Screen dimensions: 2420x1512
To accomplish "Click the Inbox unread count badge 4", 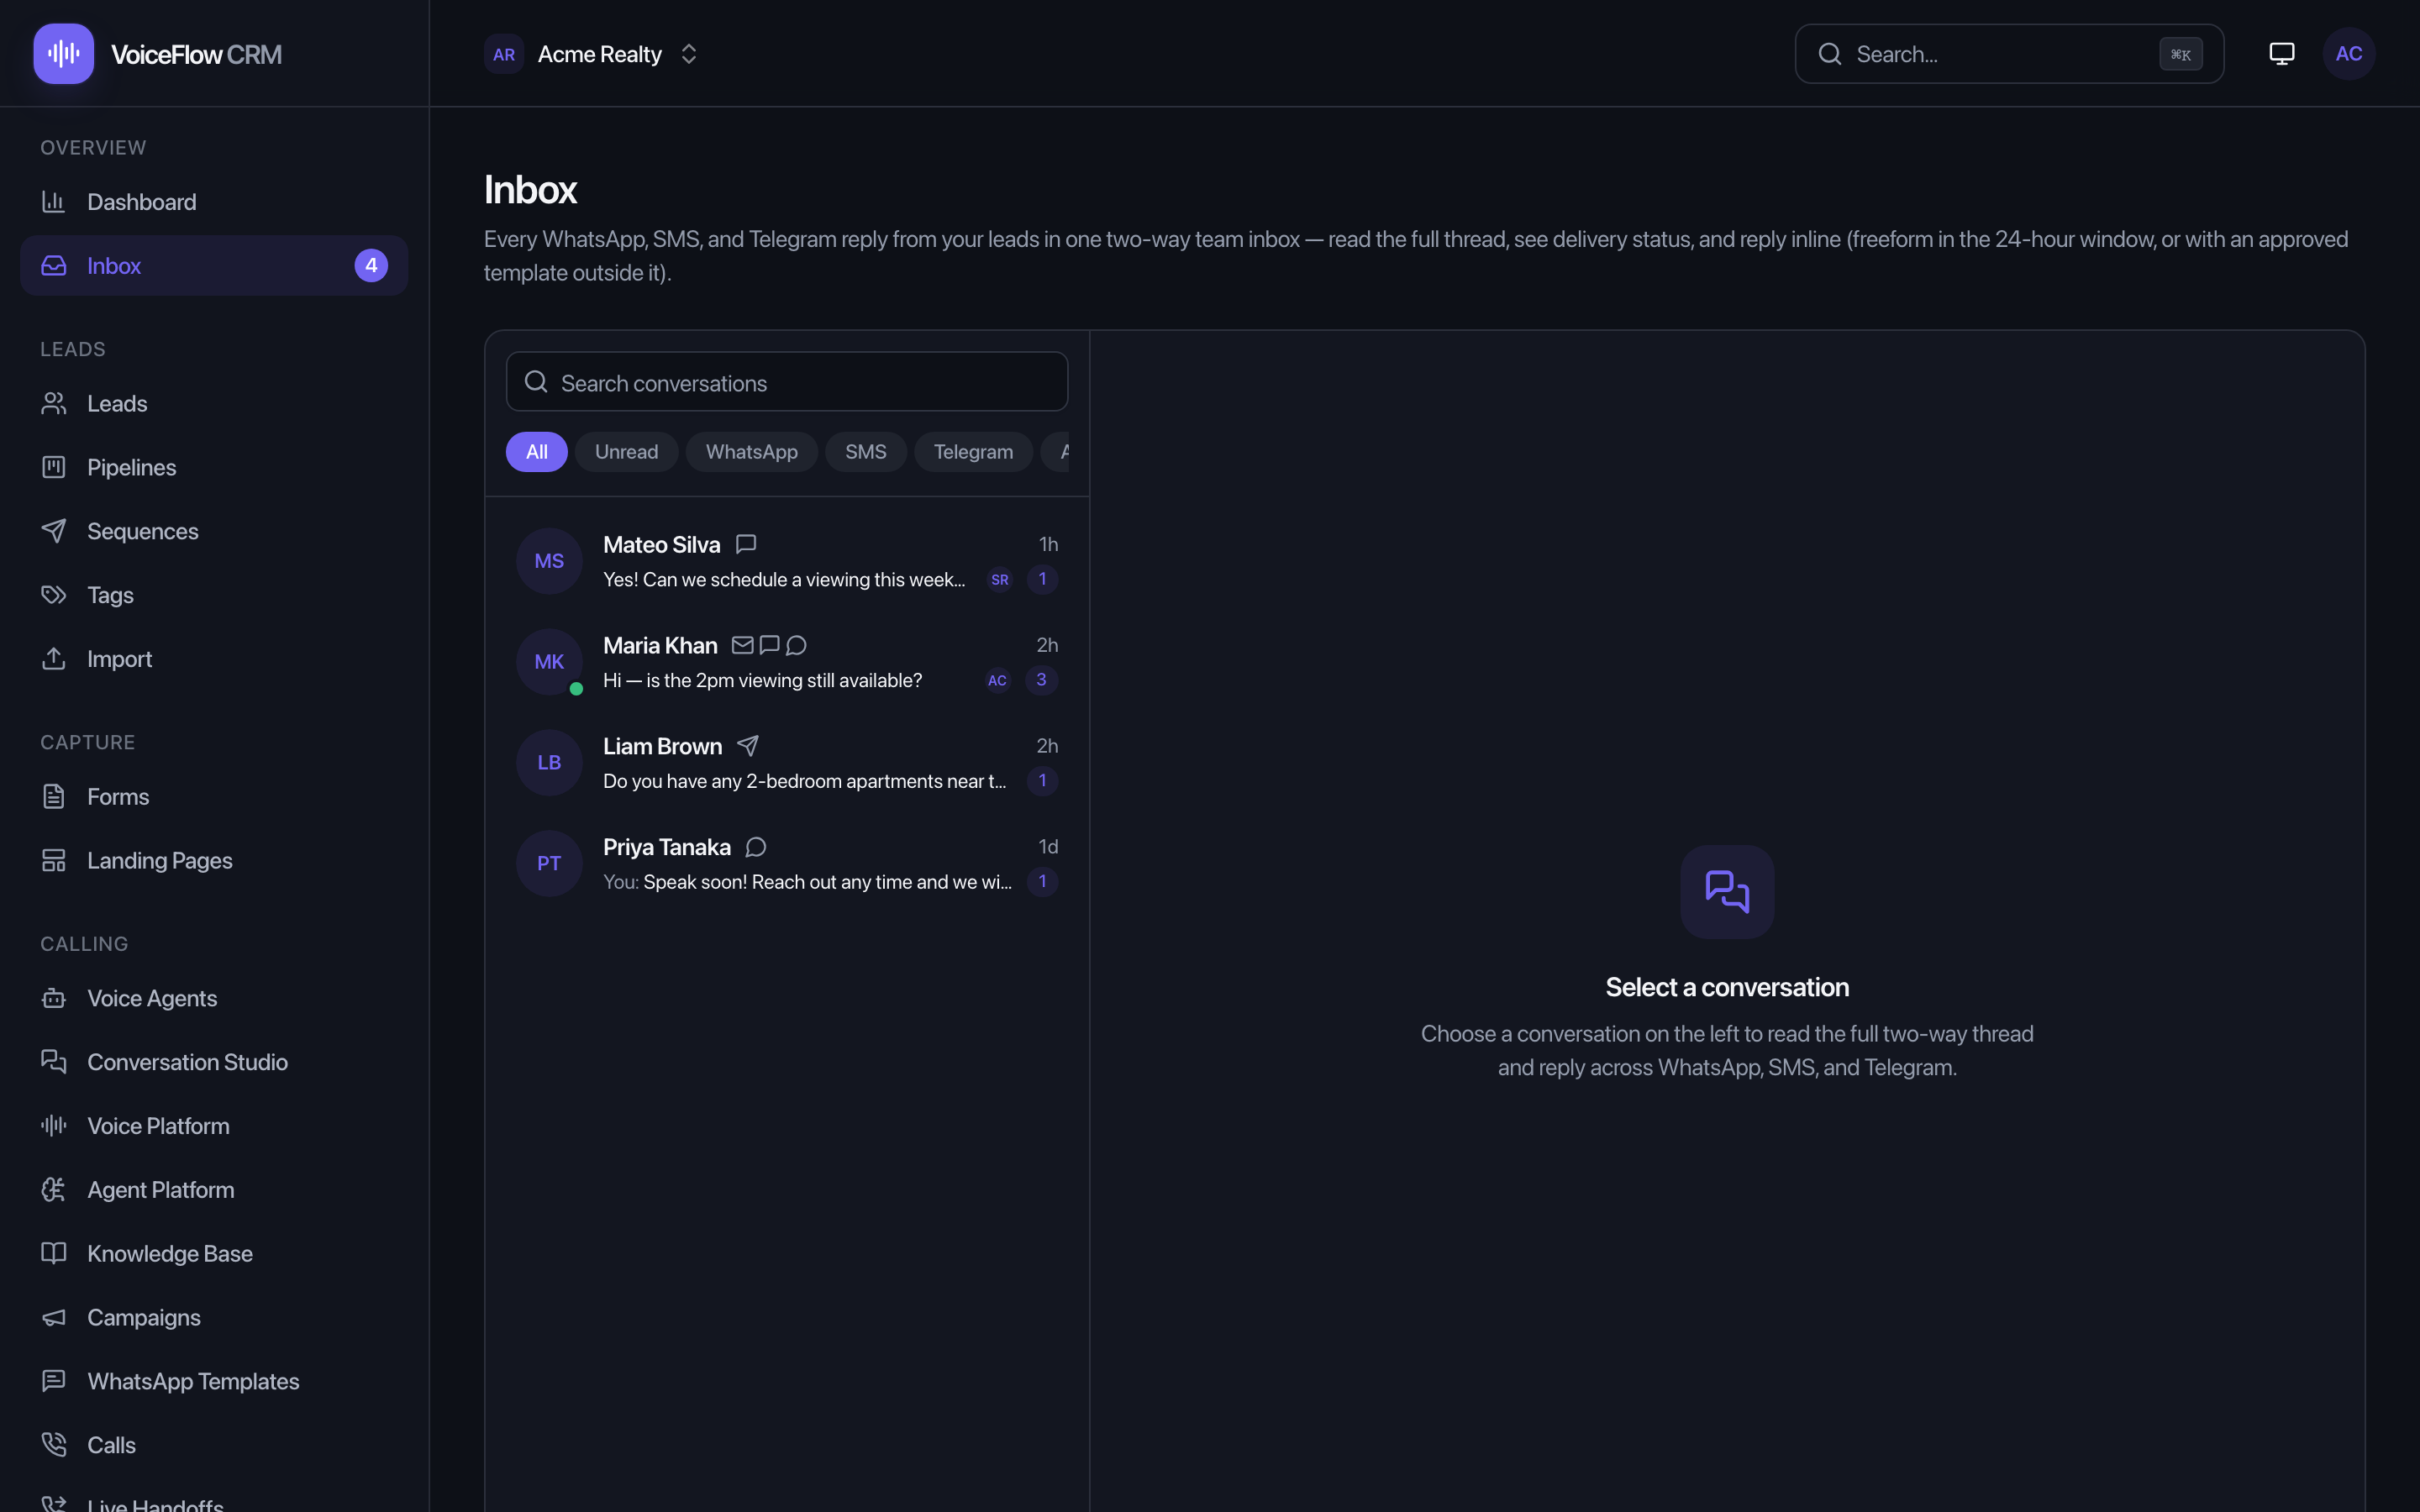I will click(371, 266).
